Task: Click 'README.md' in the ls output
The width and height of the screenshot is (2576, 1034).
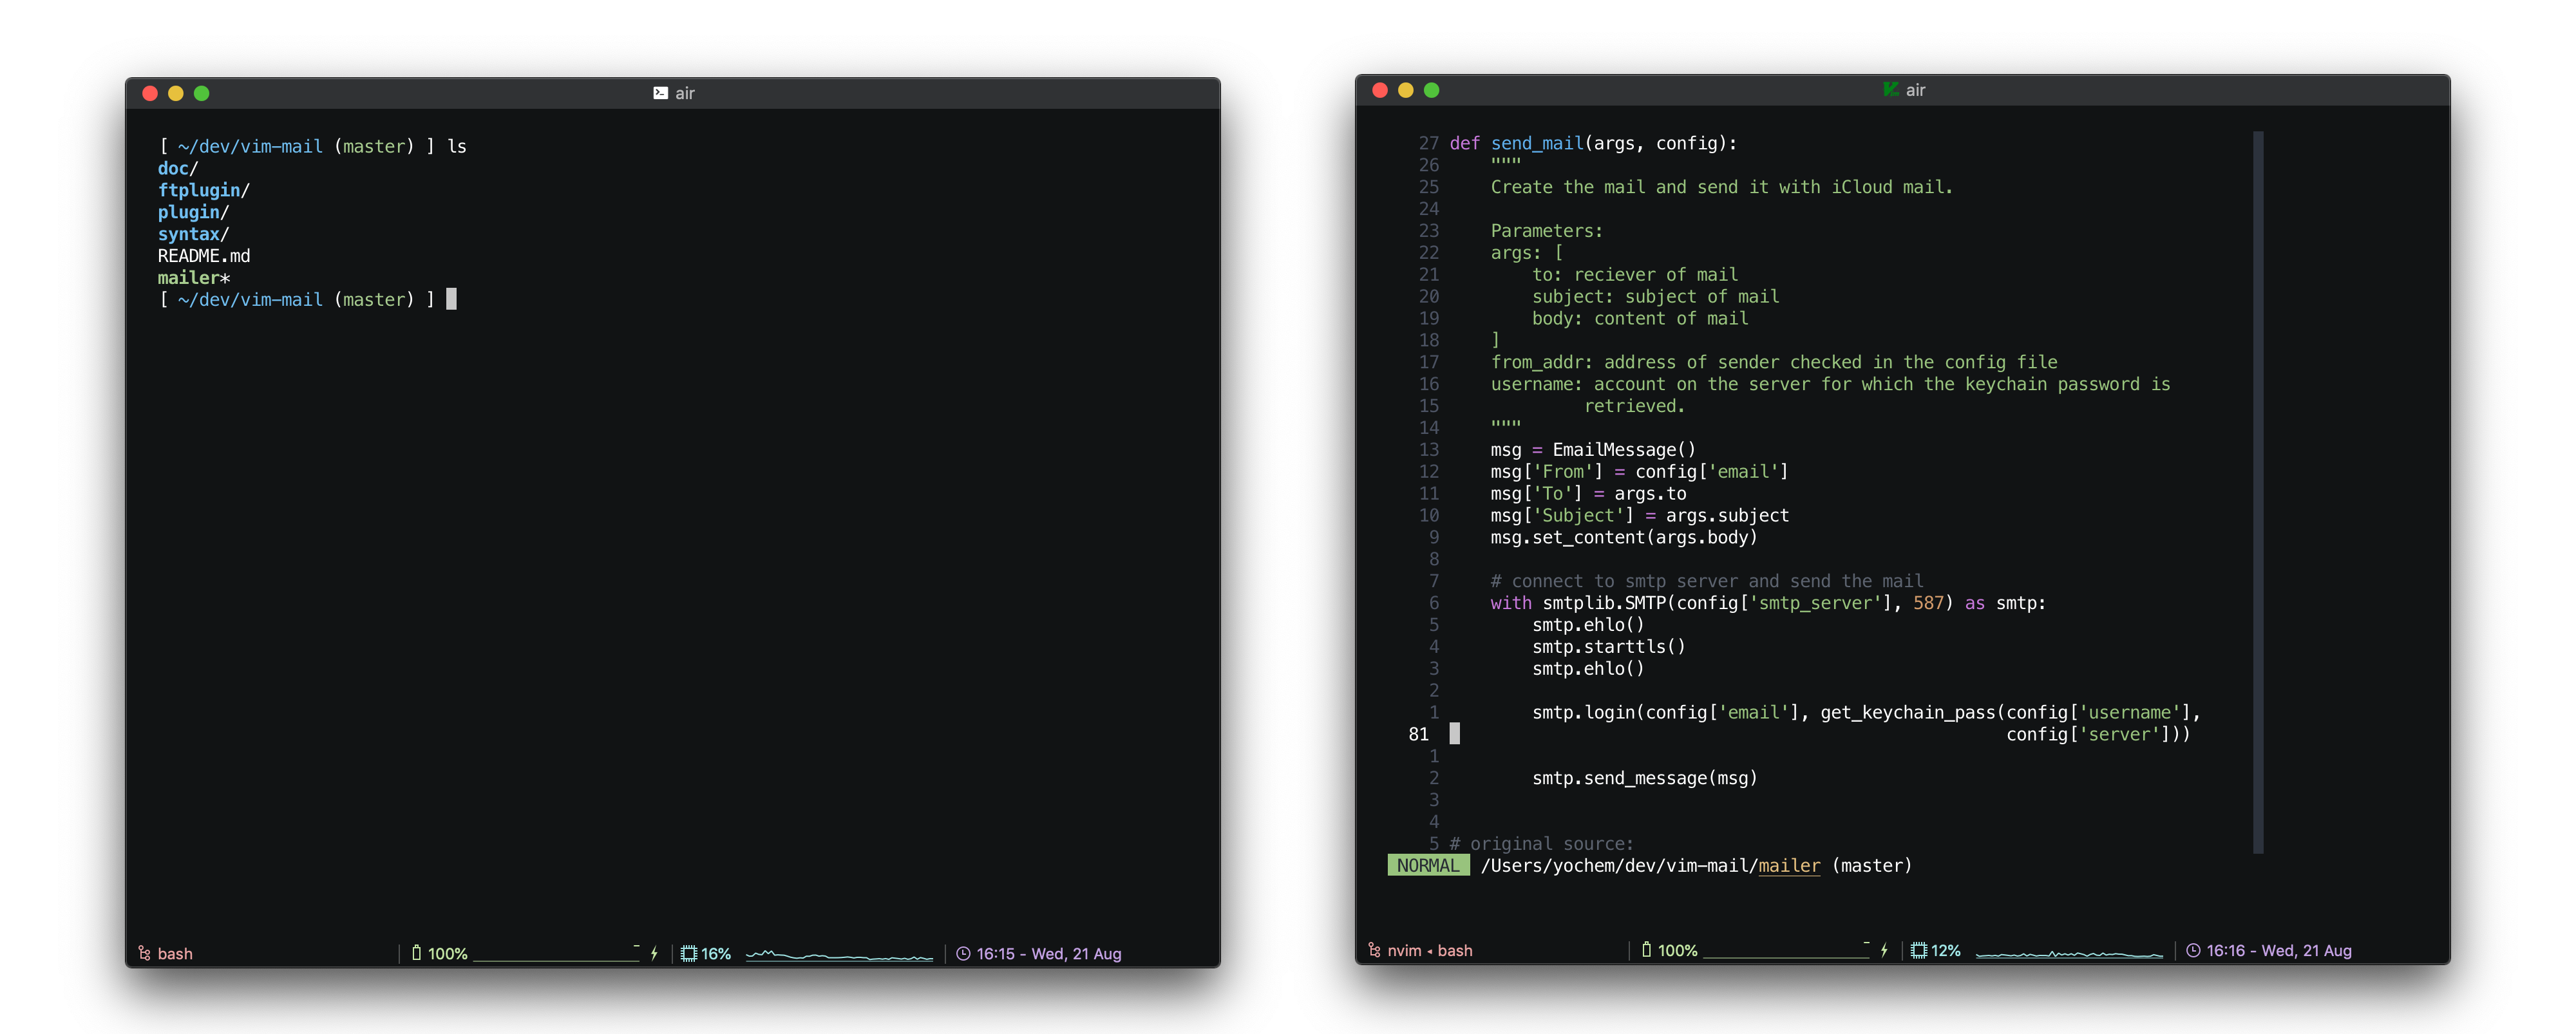Action: coord(204,256)
